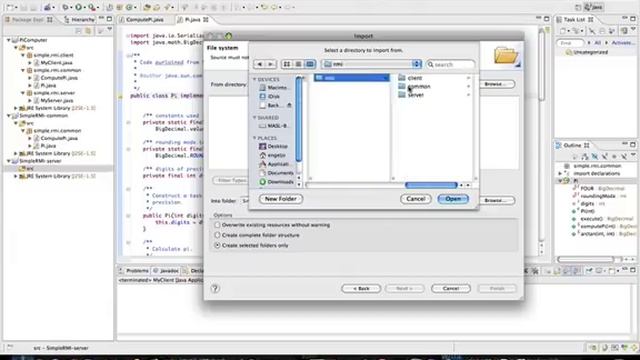Go forward in the directory chooser
Viewport: 640px width, 360px height.
[270, 64]
